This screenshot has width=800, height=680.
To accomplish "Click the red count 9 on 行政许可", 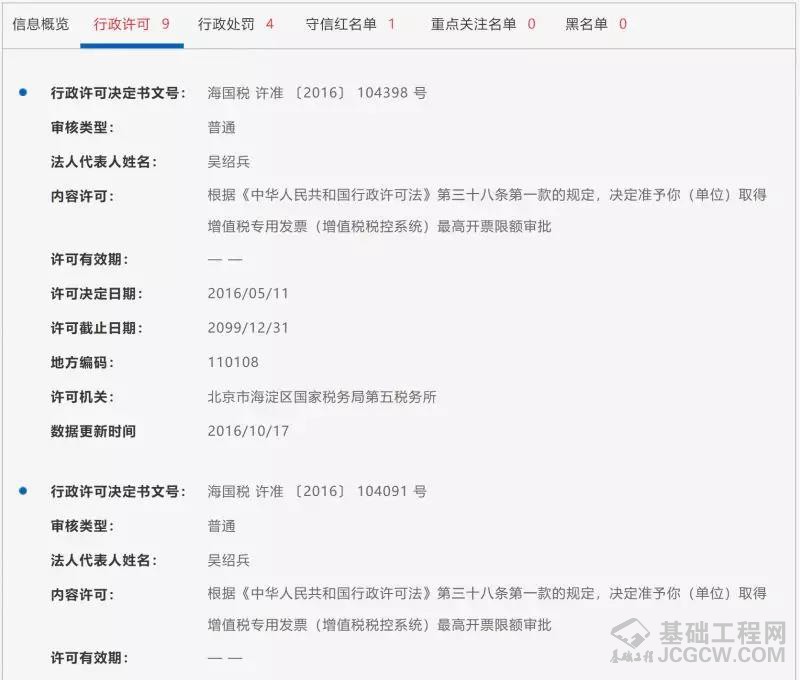I will 165,23.
